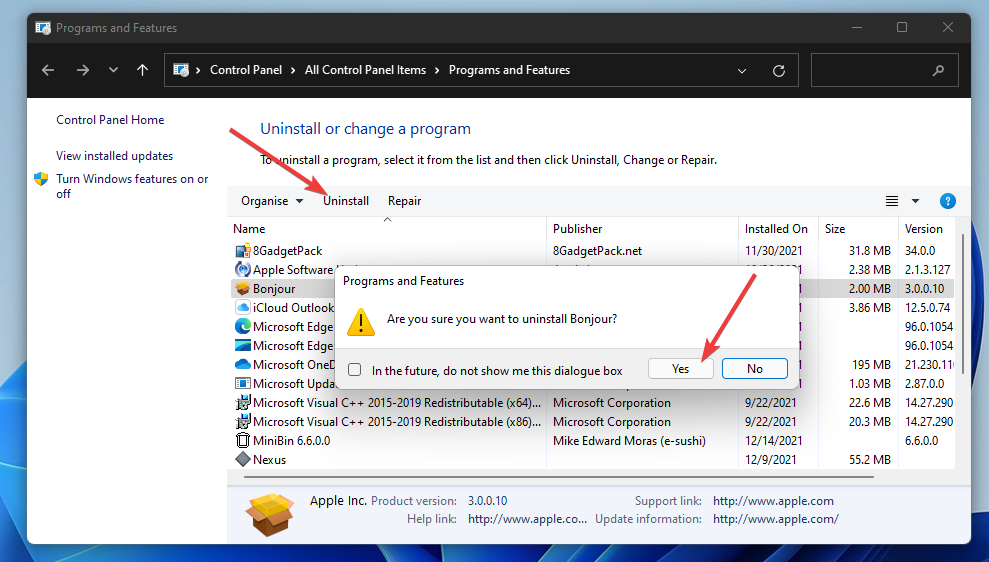Image resolution: width=989 pixels, height=562 pixels.
Task: Click the 55.2 MB size cell
Action: [869, 460]
